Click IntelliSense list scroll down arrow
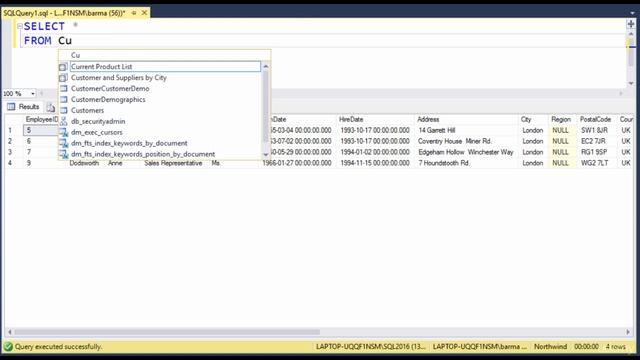This screenshot has height=360, width=640. click(x=266, y=155)
